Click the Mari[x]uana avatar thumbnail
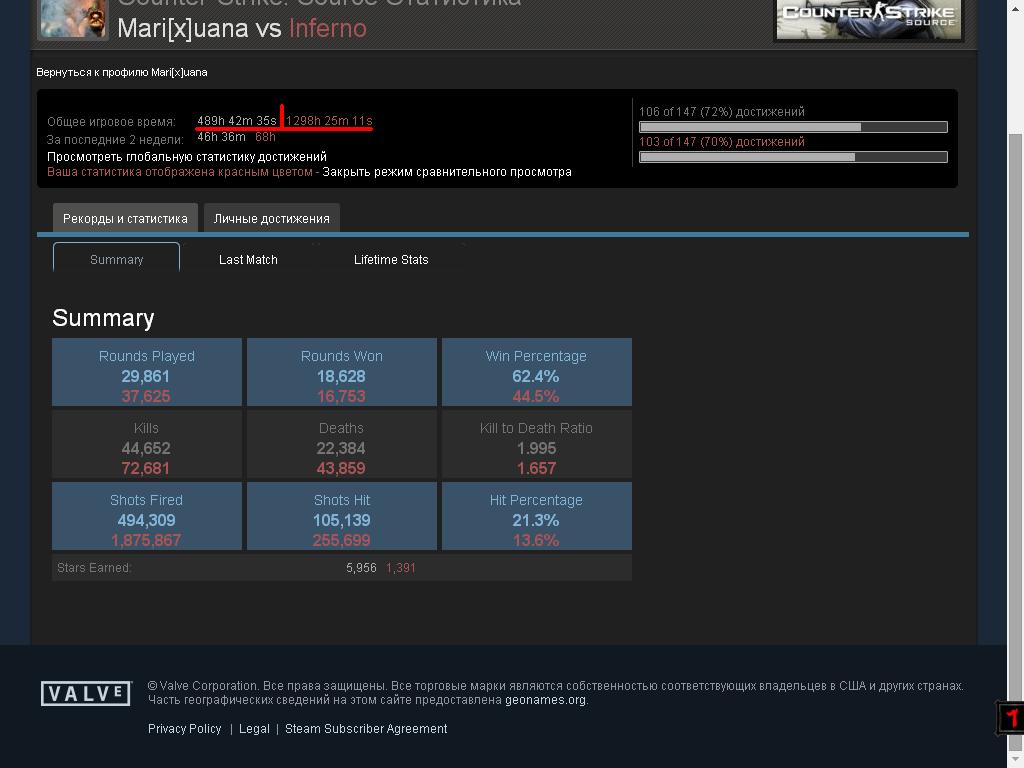Image resolution: width=1024 pixels, height=768 pixels. point(73,19)
